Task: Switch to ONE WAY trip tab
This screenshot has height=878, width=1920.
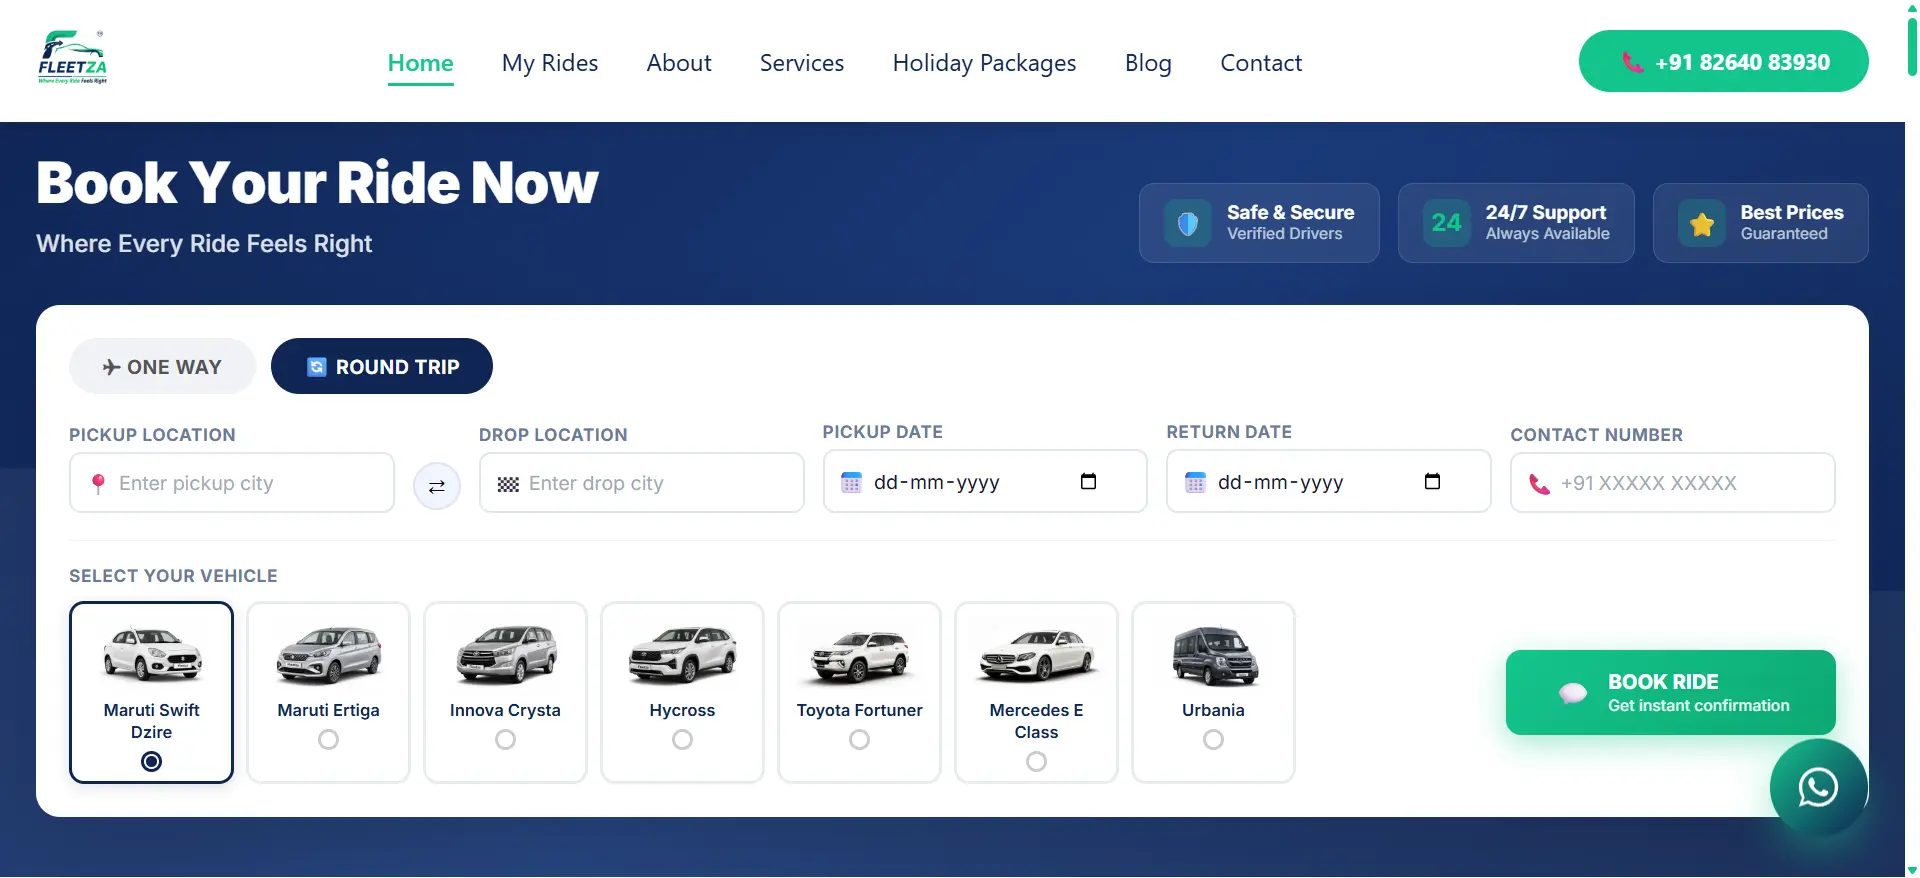Action: 162,366
